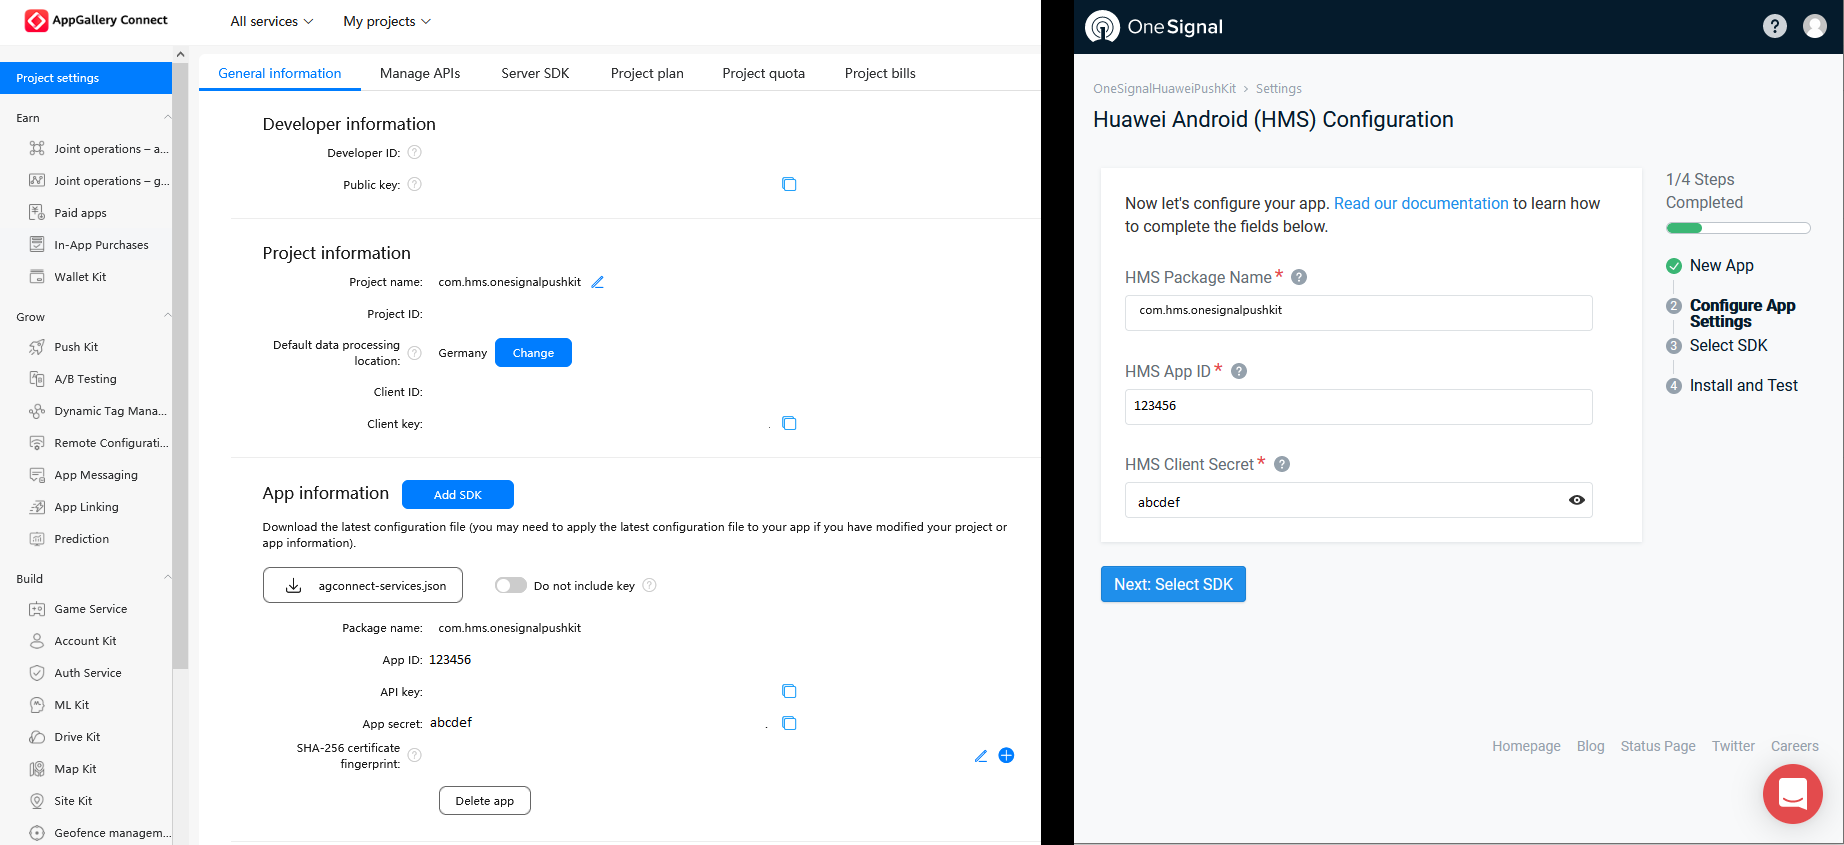Open A/B Testing in the sidebar

click(x=85, y=379)
